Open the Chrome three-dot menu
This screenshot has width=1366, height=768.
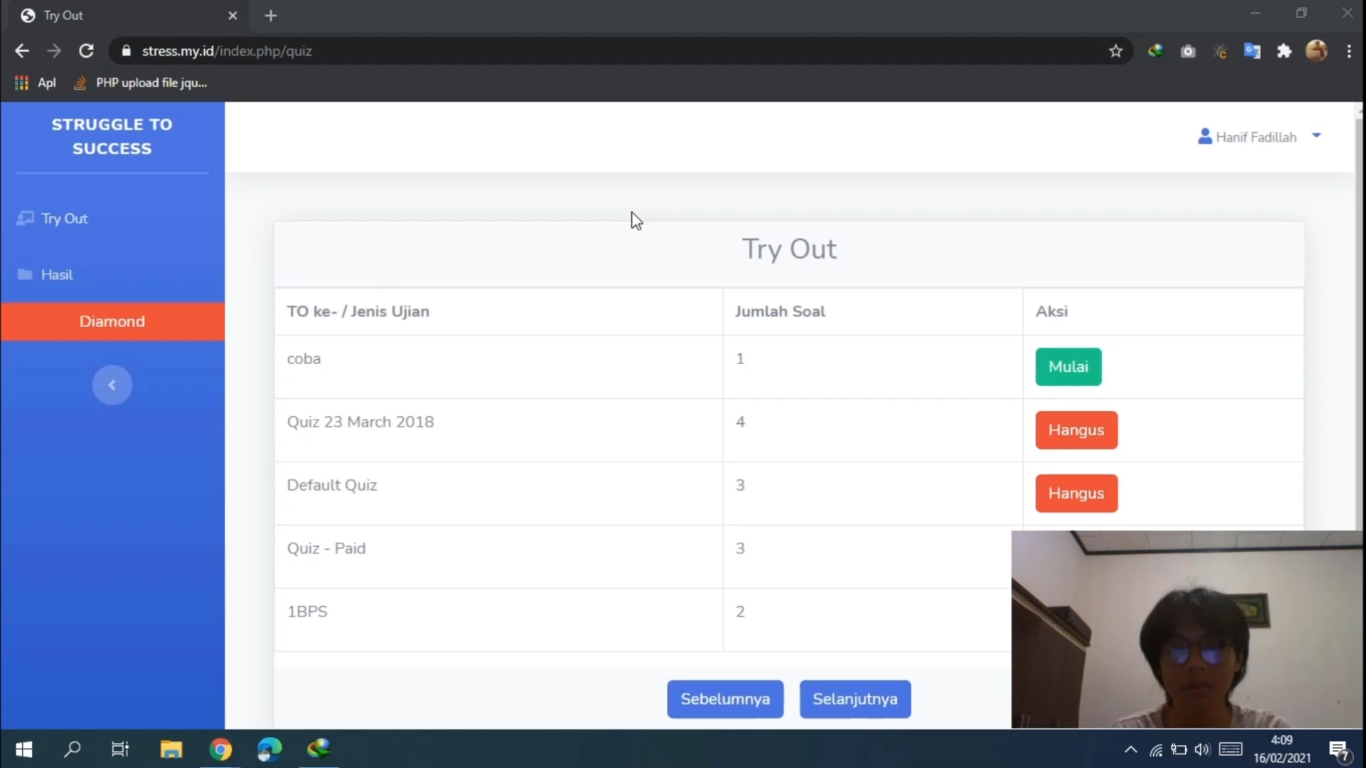1349,51
